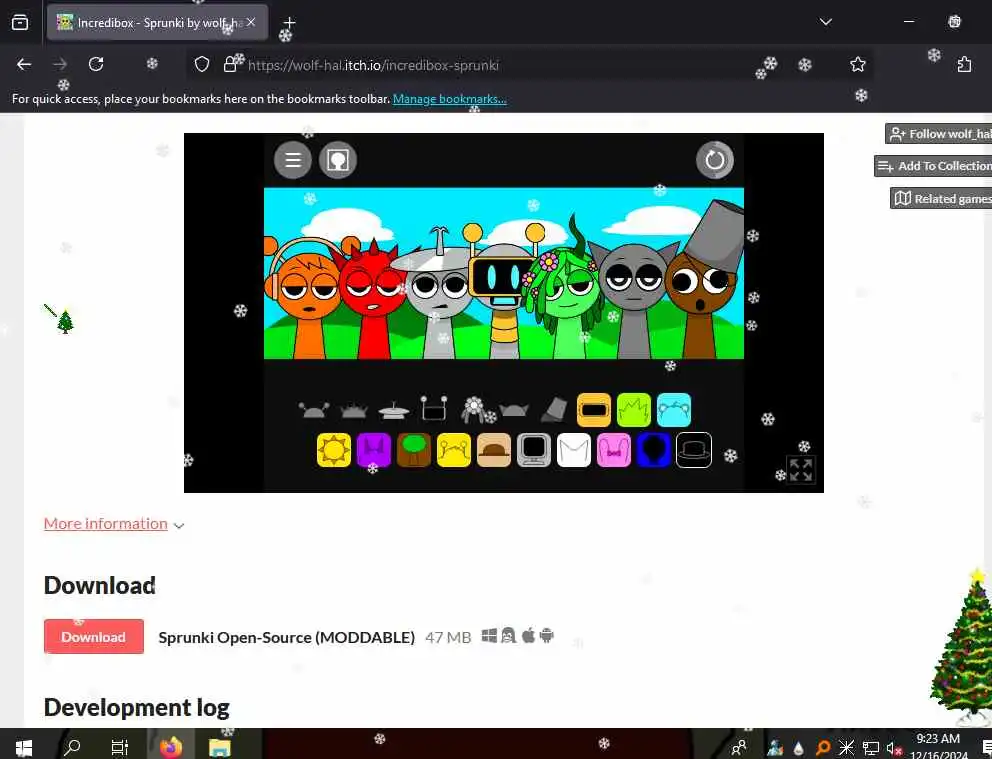Image resolution: width=992 pixels, height=759 pixels.
Task: Select the Incredibox - Sprunki tab
Action: click(x=158, y=22)
